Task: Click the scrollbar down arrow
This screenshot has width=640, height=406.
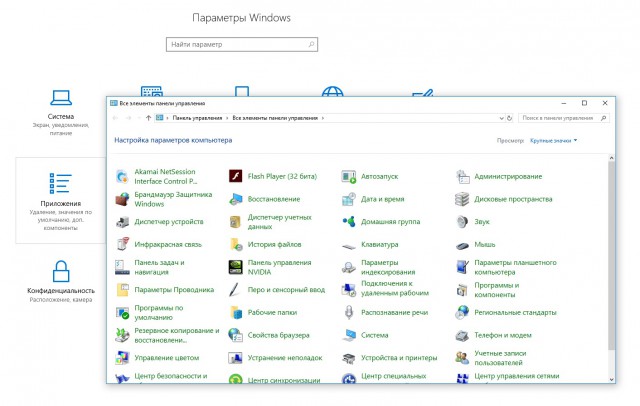Action: coord(611,379)
